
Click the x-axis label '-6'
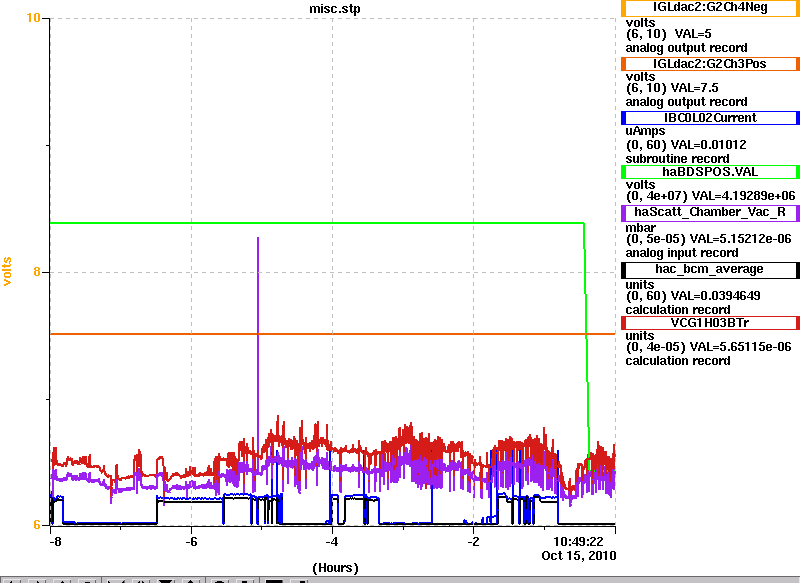(x=191, y=541)
